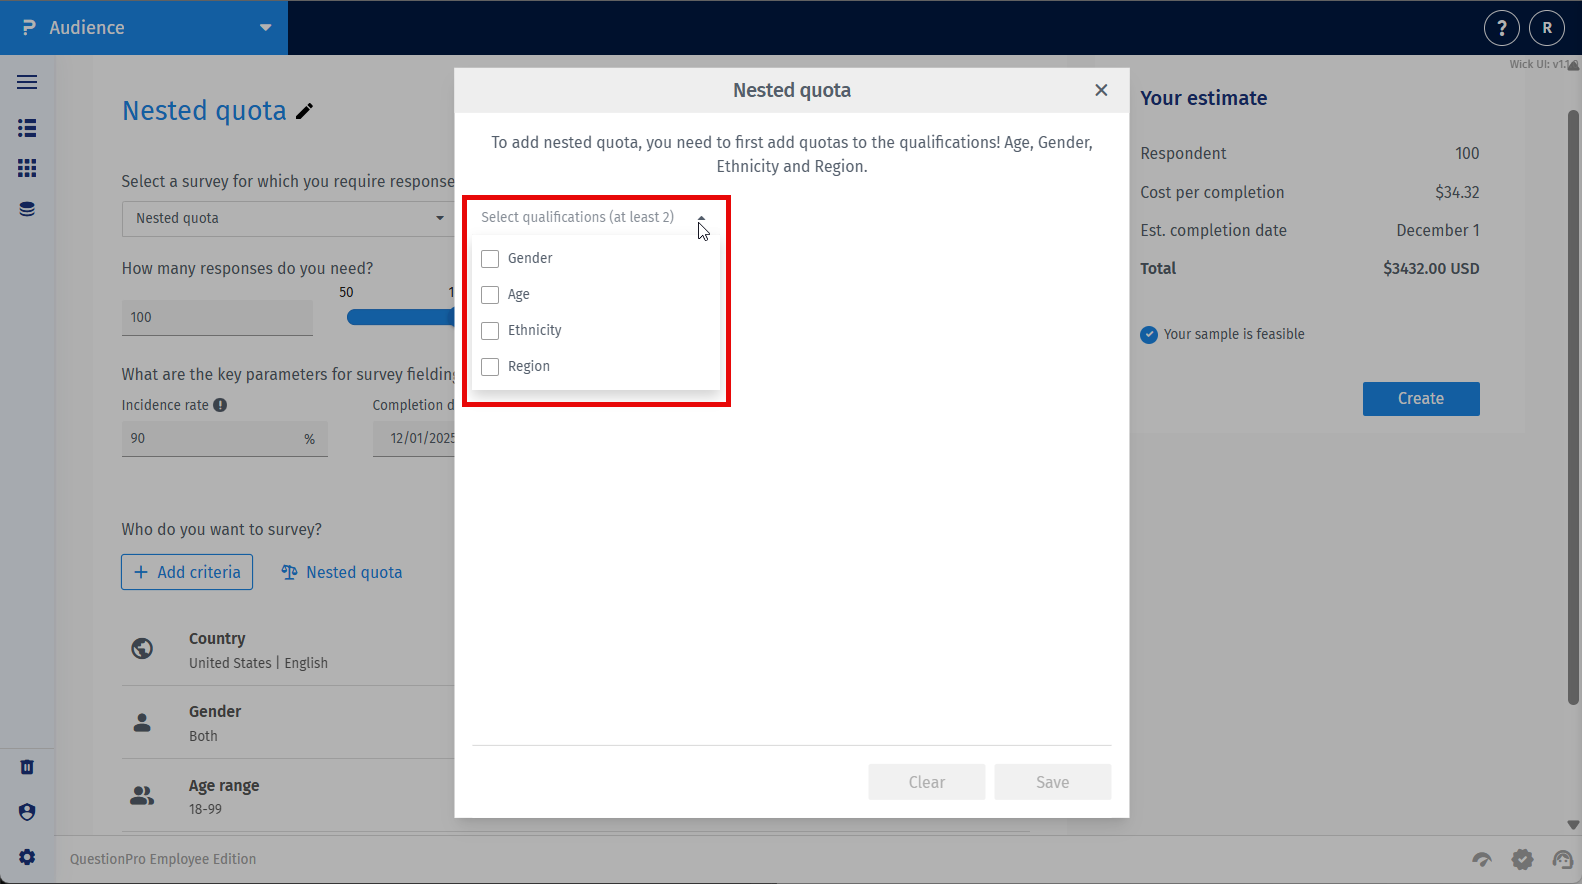This screenshot has width=1582, height=884.
Task: Click the Create button
Action: click(x=1421, y=398)
